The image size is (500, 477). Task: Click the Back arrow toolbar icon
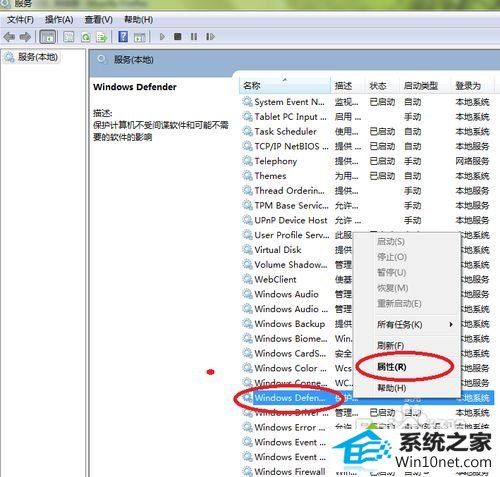9,37
